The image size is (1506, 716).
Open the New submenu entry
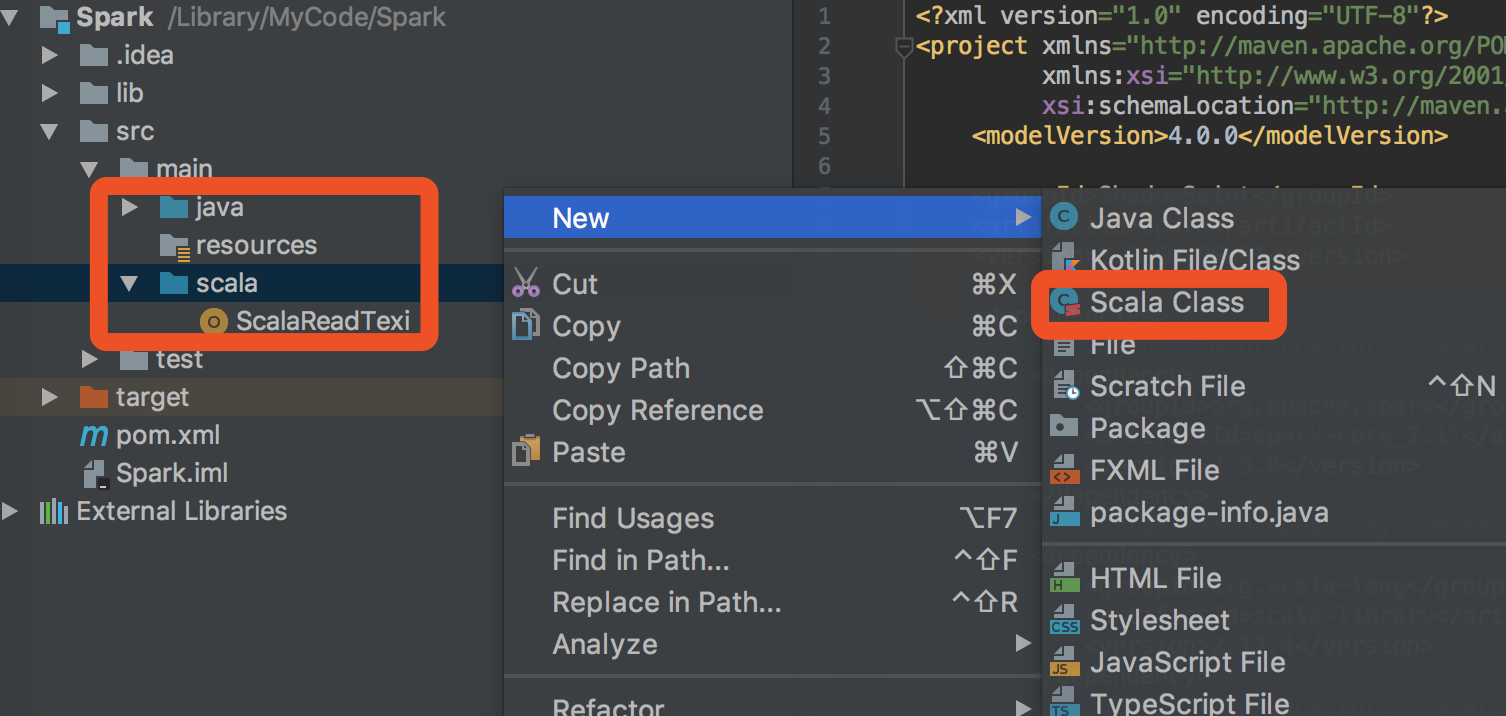click(x=771, y=217)
